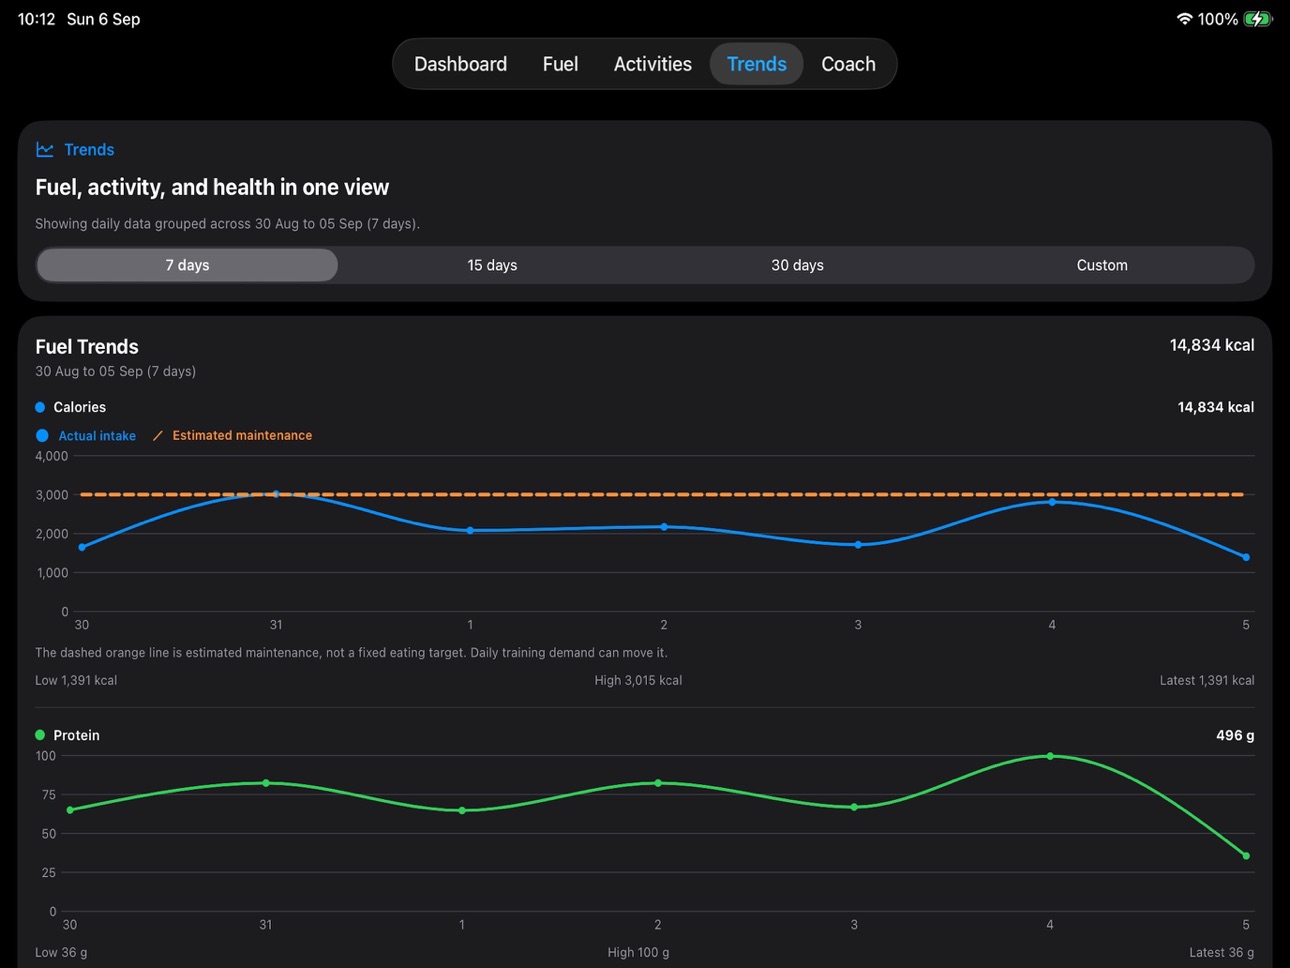Select the calories data point for day 2
Viewport: 1290px width, 968px height.
(664, 527)
